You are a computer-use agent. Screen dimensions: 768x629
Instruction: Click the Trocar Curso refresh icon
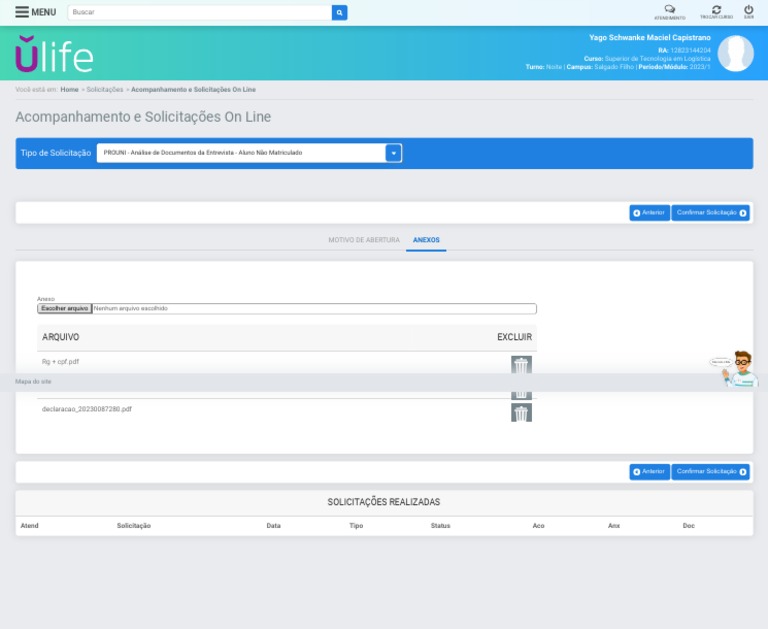click(716, 11)
